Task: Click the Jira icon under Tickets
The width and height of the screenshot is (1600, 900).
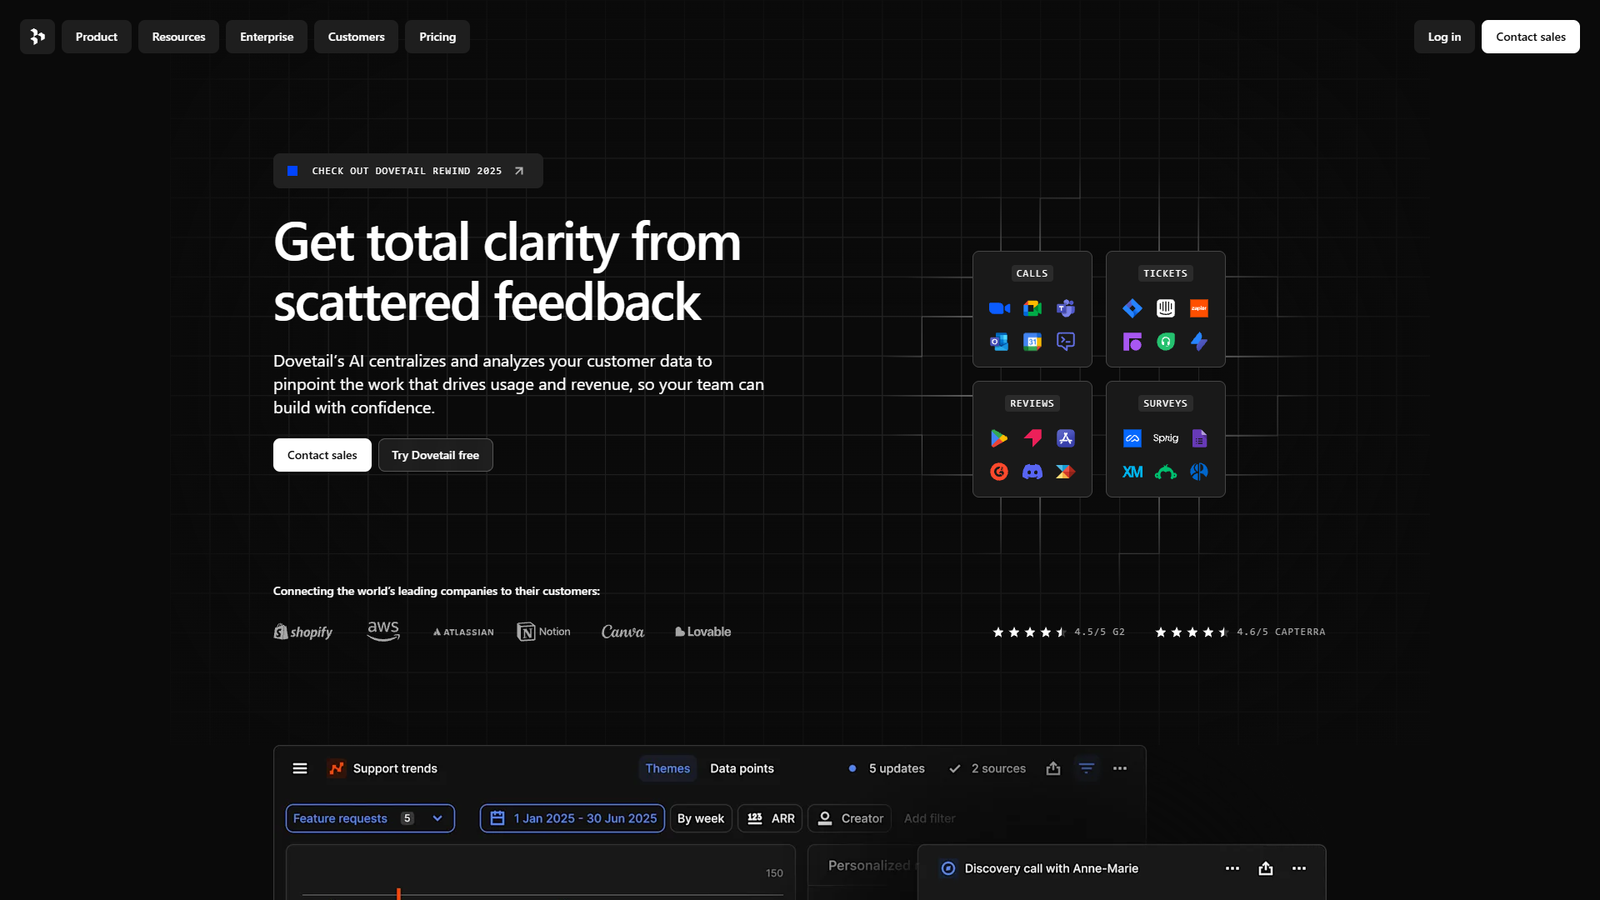Action: [x=1132, y=308]
